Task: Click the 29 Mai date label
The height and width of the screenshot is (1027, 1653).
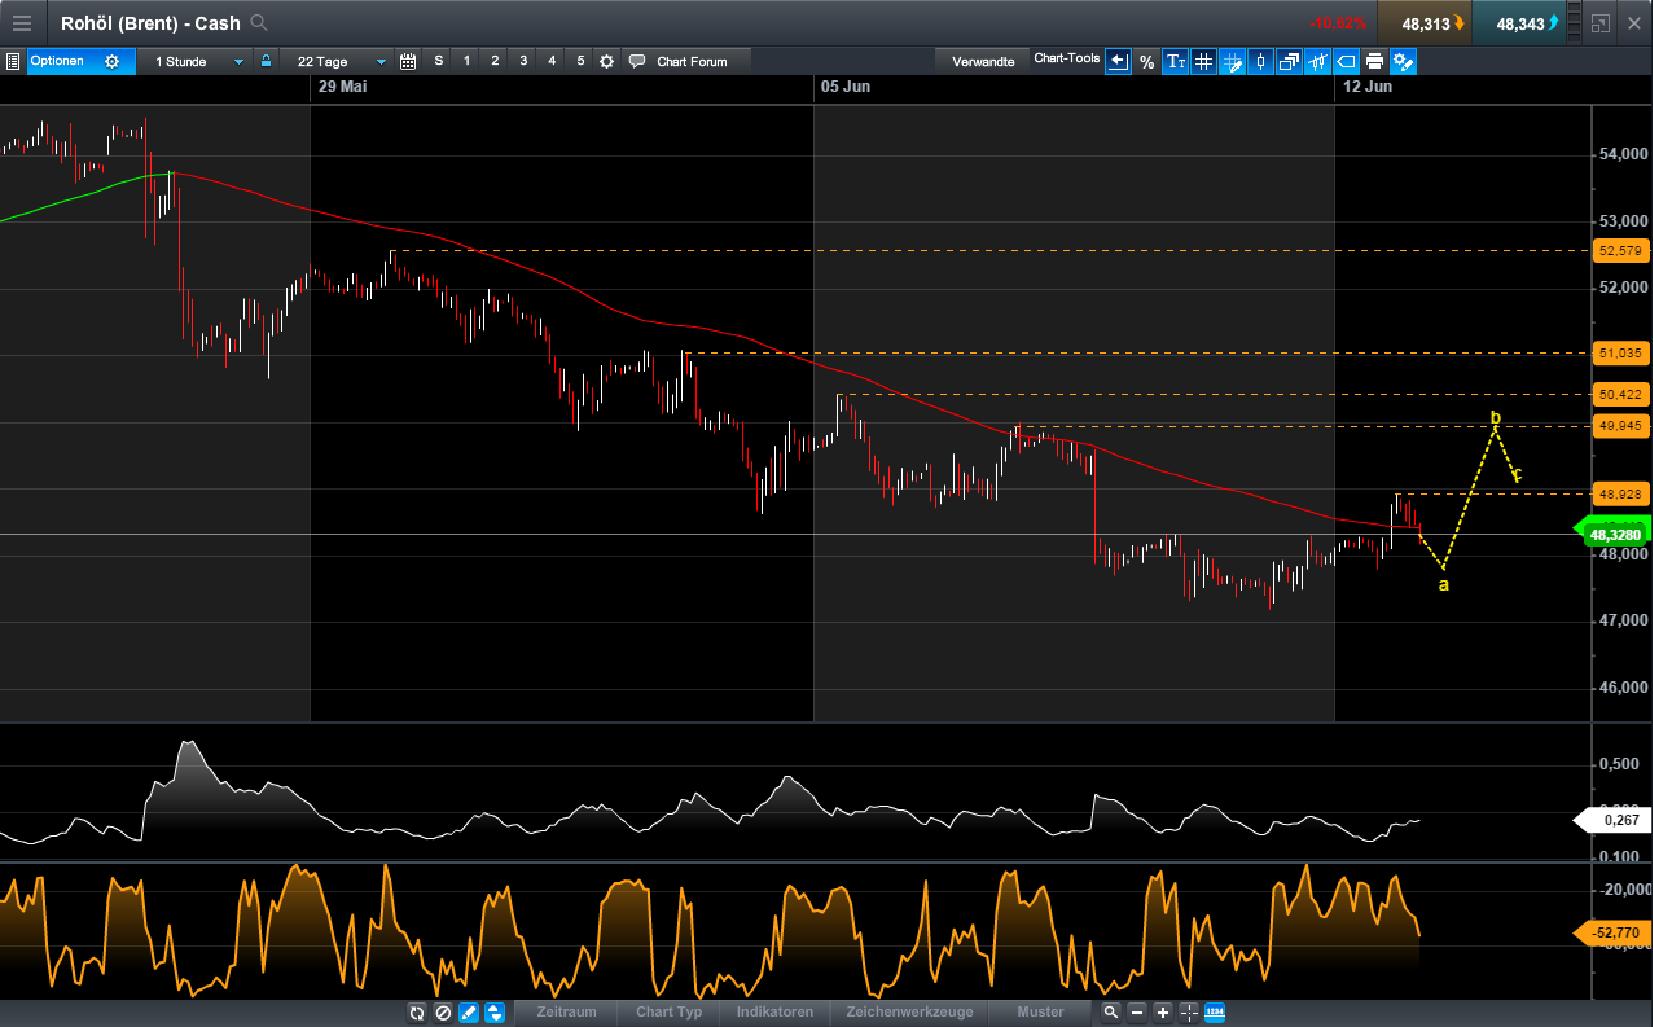Action: pos(343,87)
